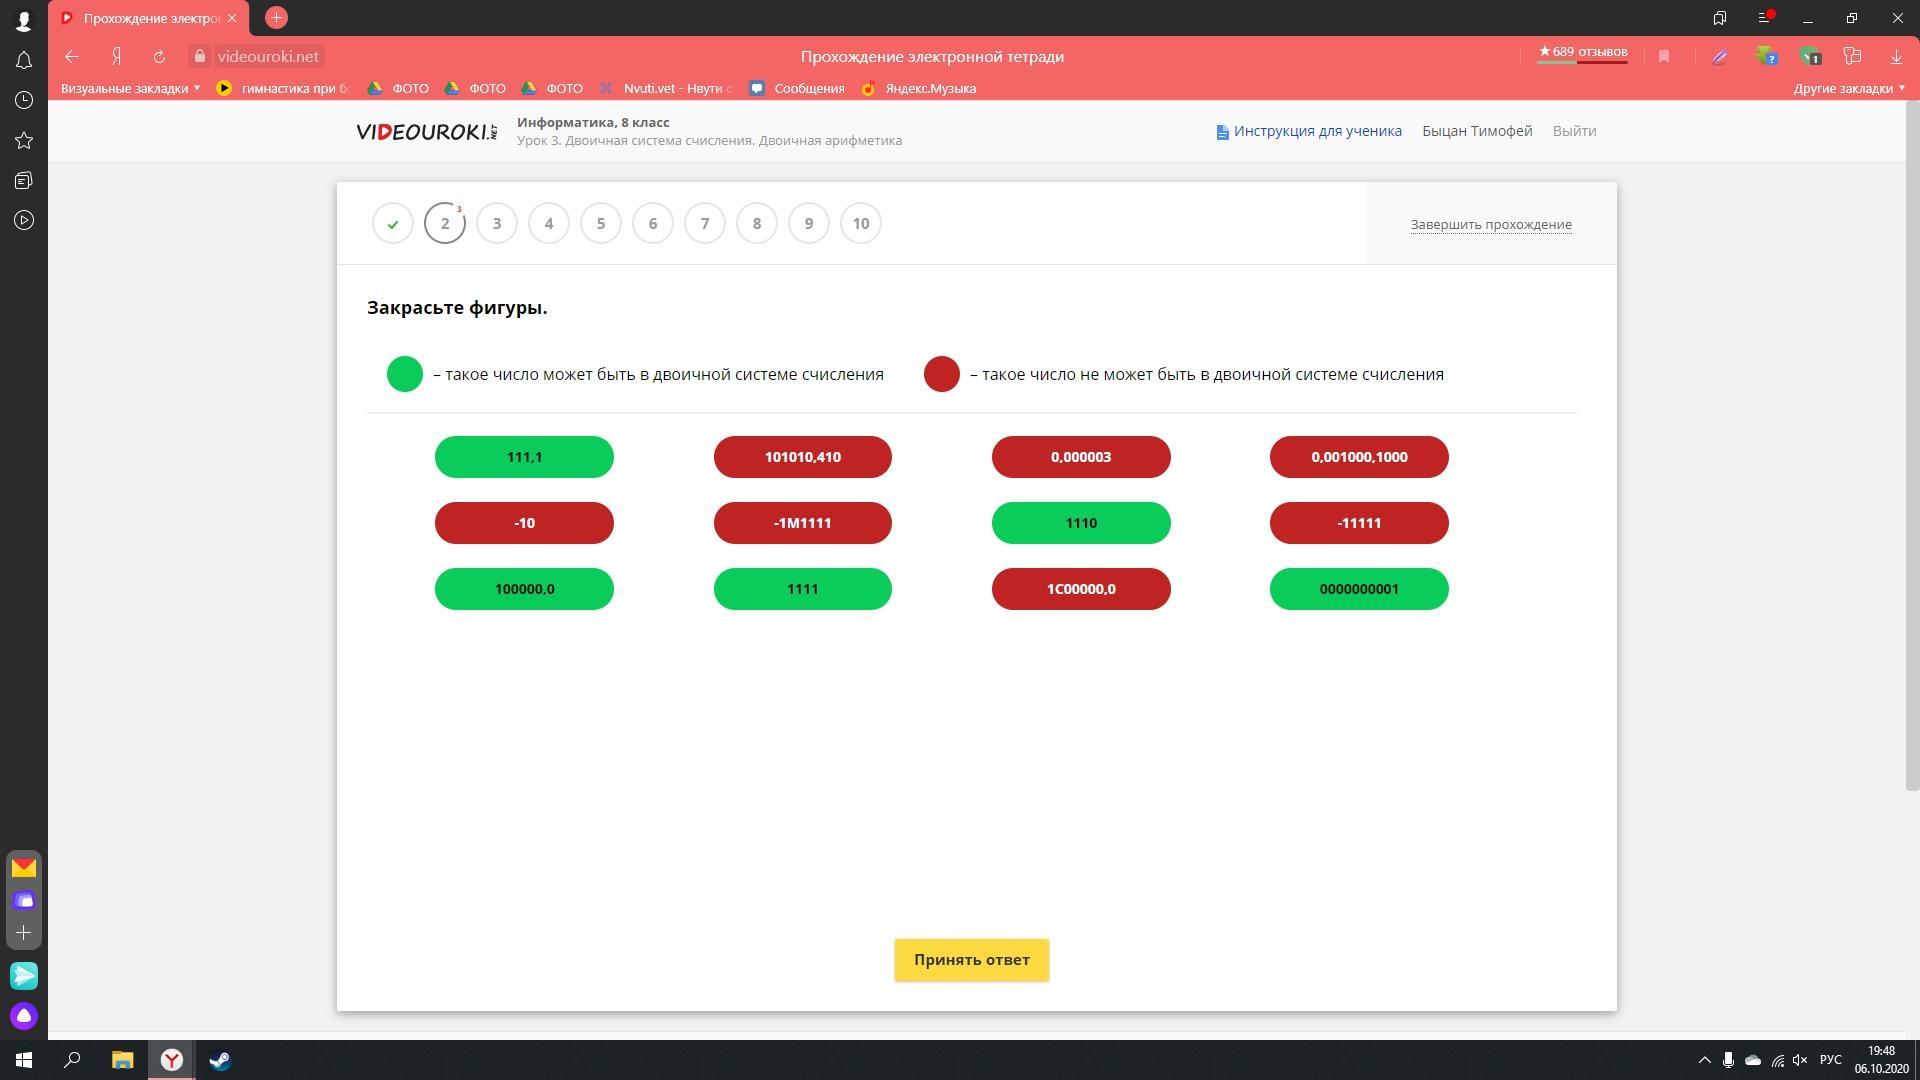Open the downloads arrow icon
Image resolution: width=1920 pixels, height=1080 pixels.
click(1895, 57)
